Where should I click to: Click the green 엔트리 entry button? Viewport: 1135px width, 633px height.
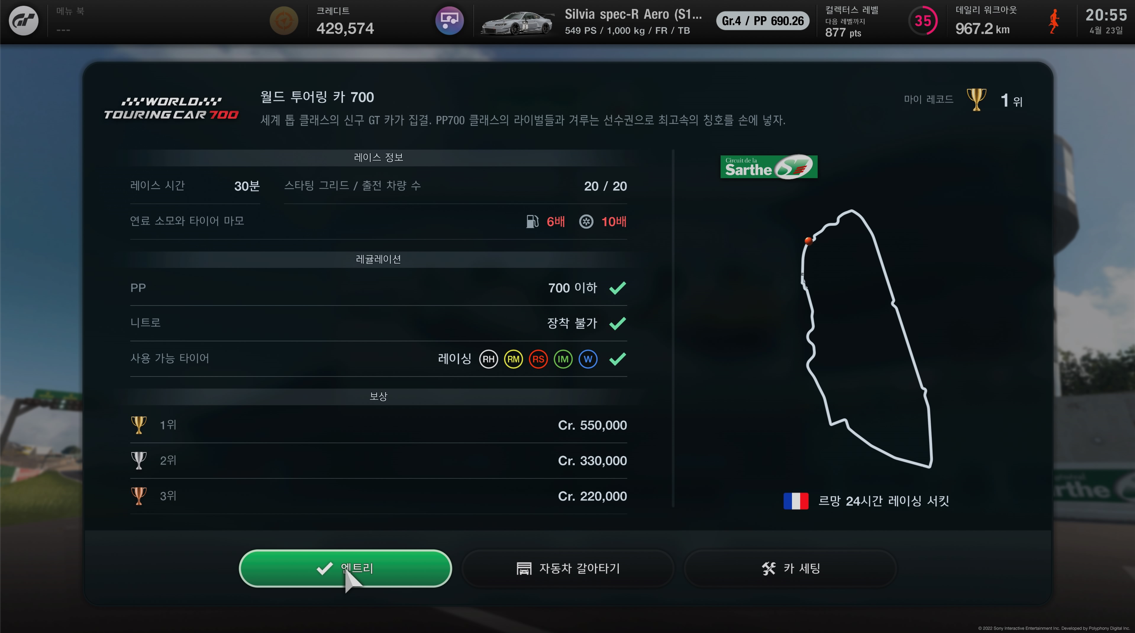(345, 569)
